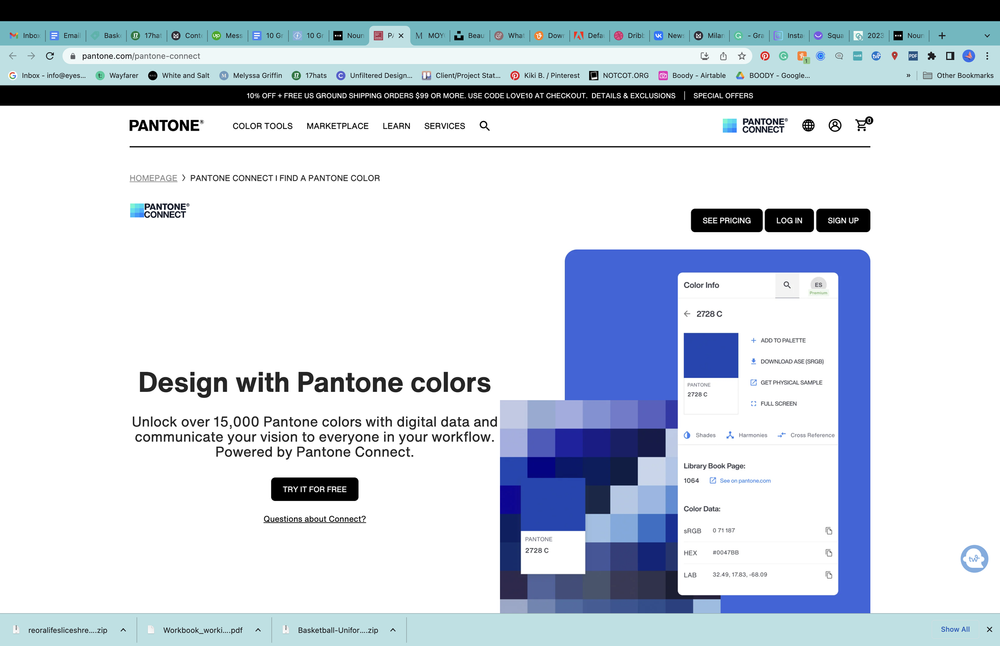Open the account profile icon
This screenshot has width=1000, height=646.
click(x=835, y=126)
